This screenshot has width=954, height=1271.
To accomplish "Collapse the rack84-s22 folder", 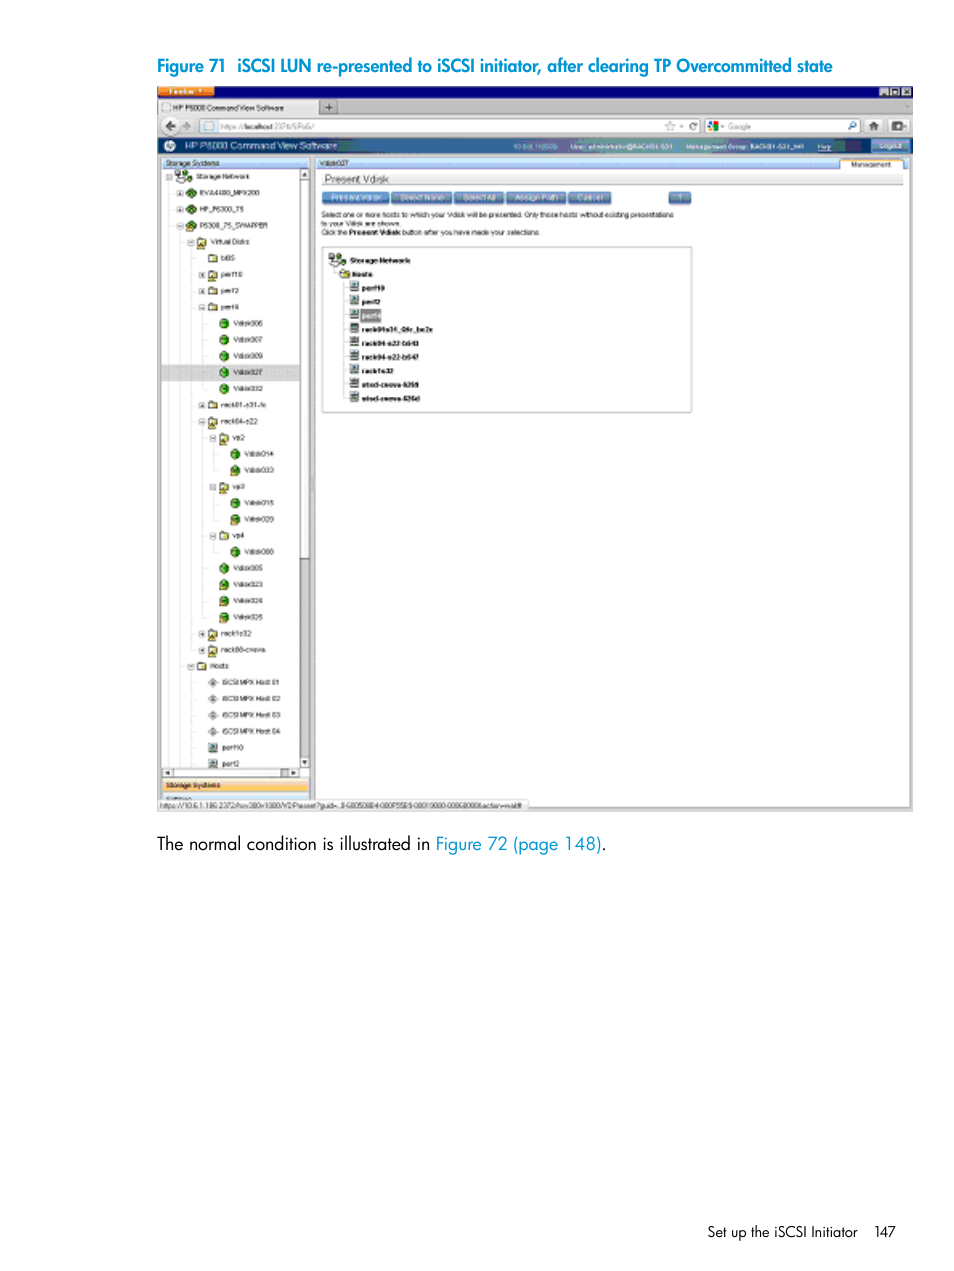I will click(x=202, y=422).
